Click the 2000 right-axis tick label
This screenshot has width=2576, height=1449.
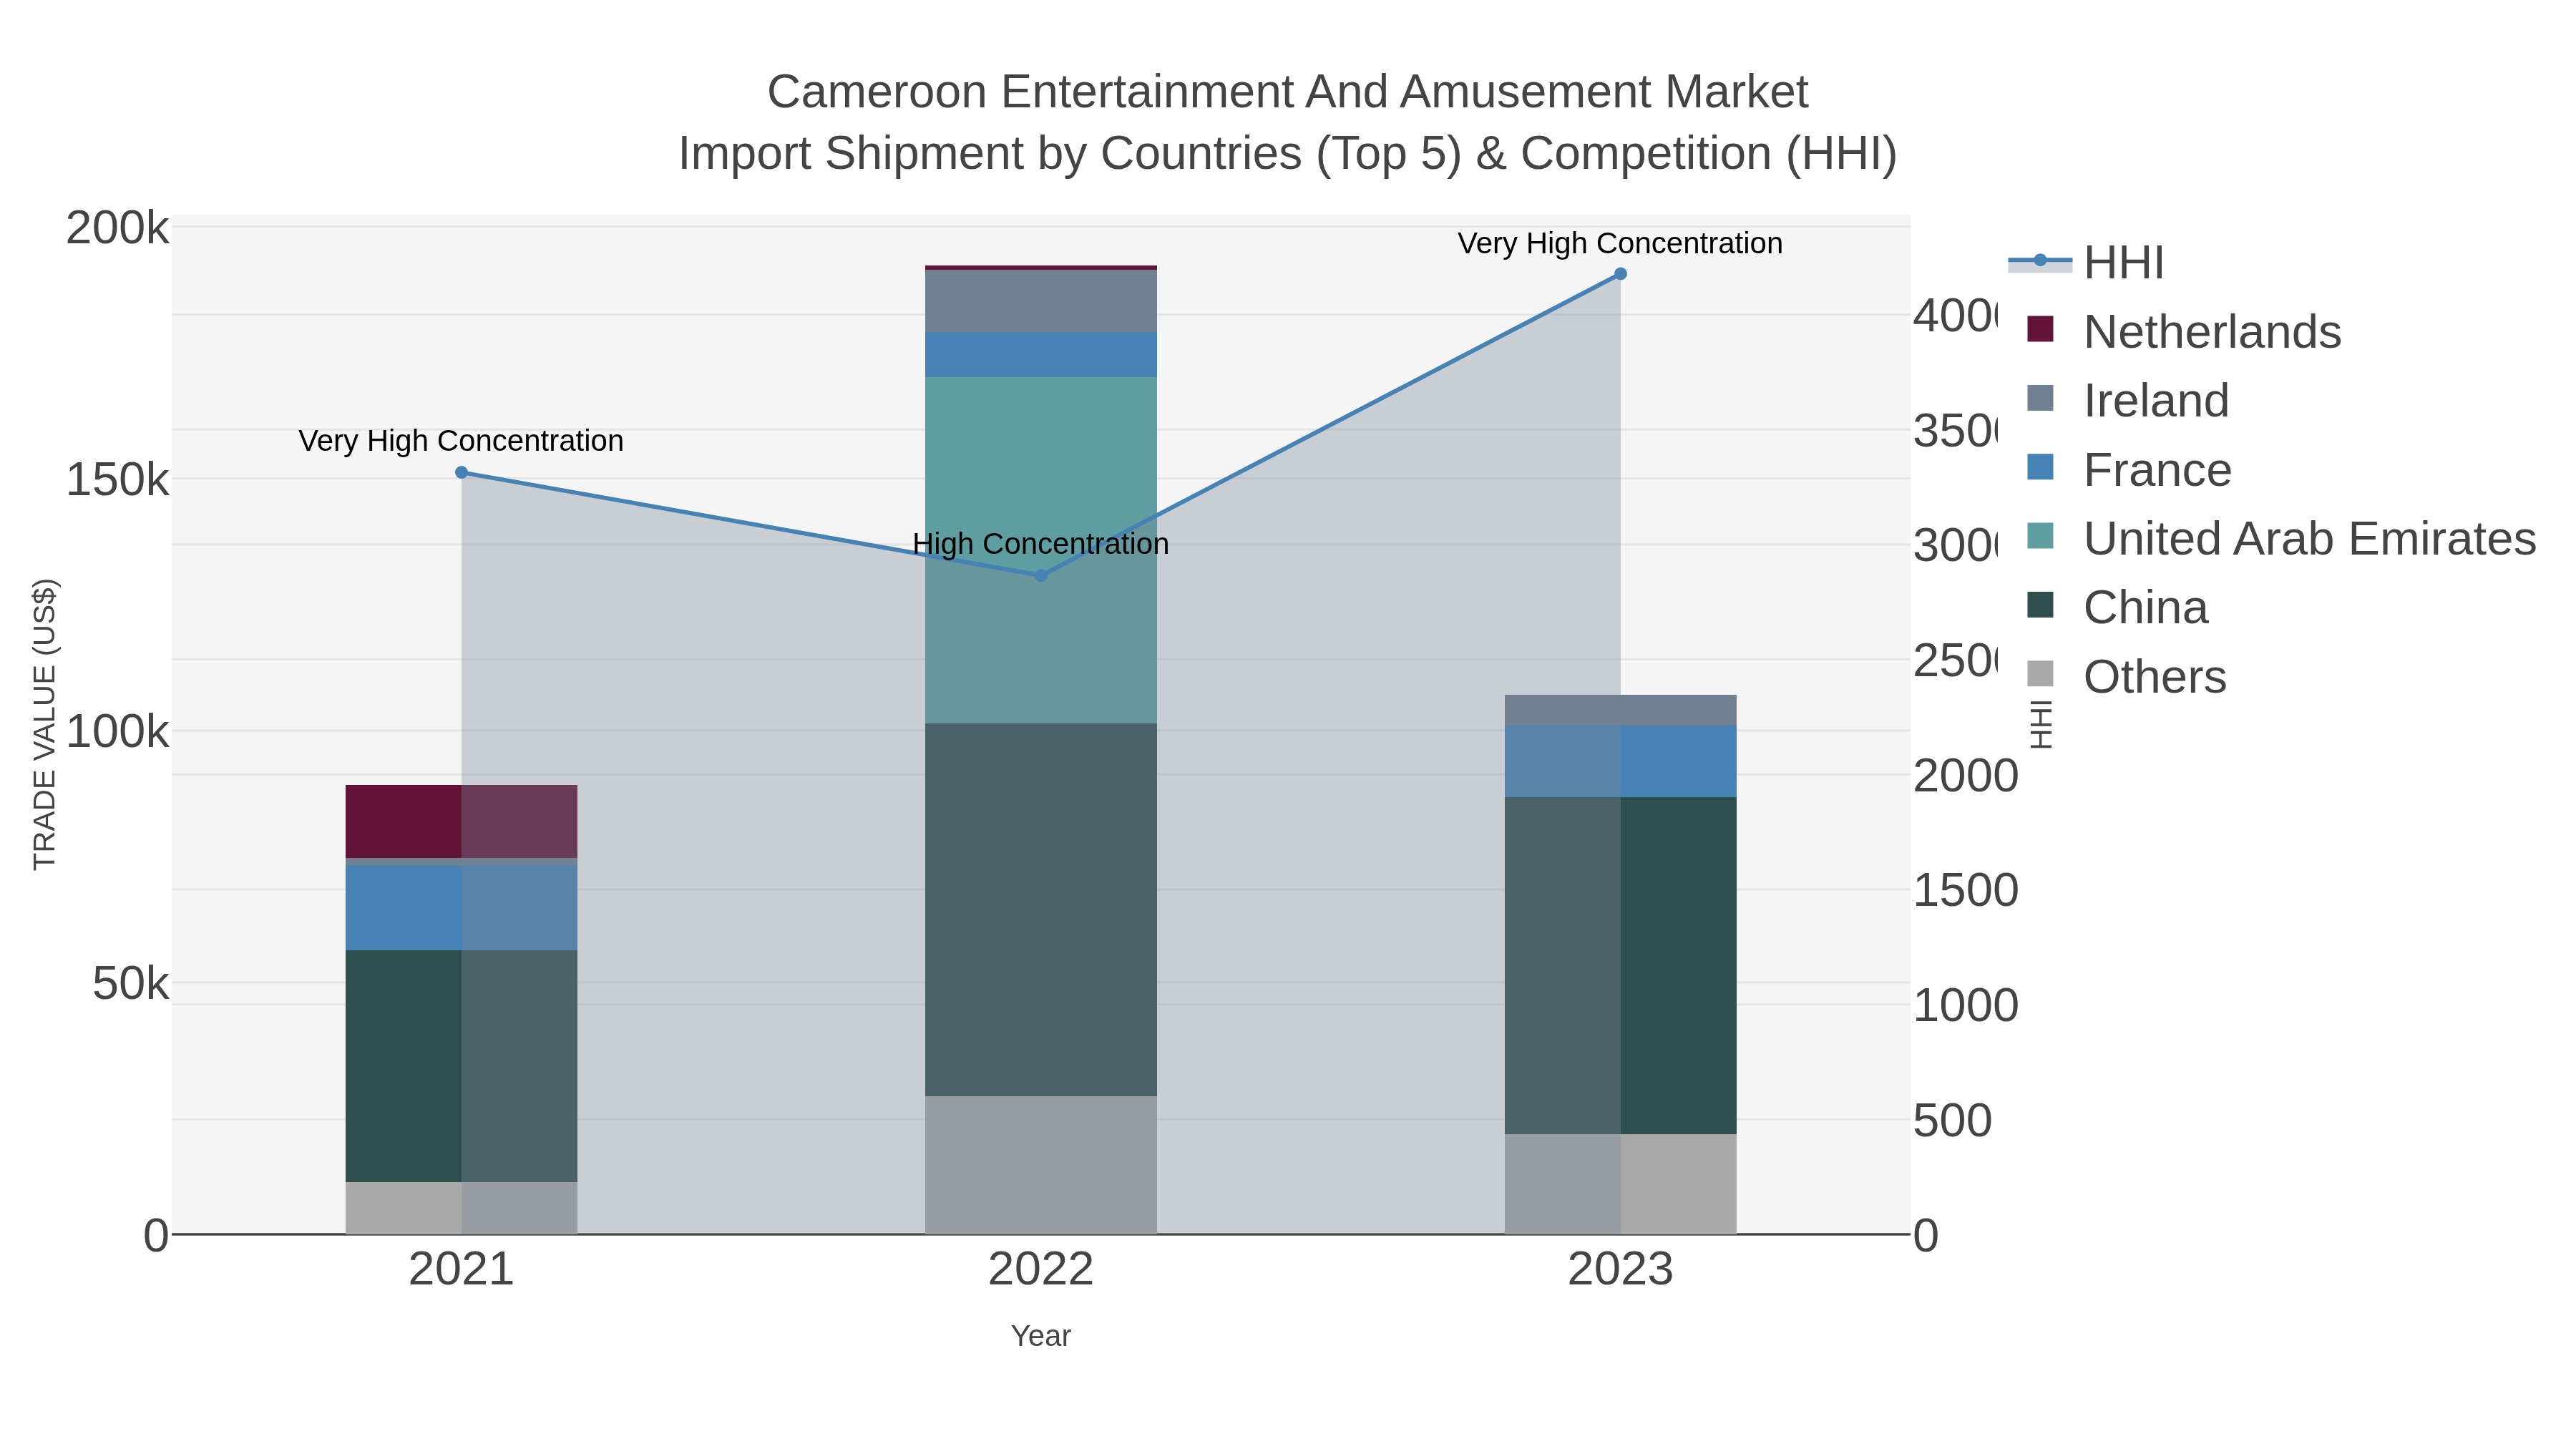click(x=1965, y=776)
